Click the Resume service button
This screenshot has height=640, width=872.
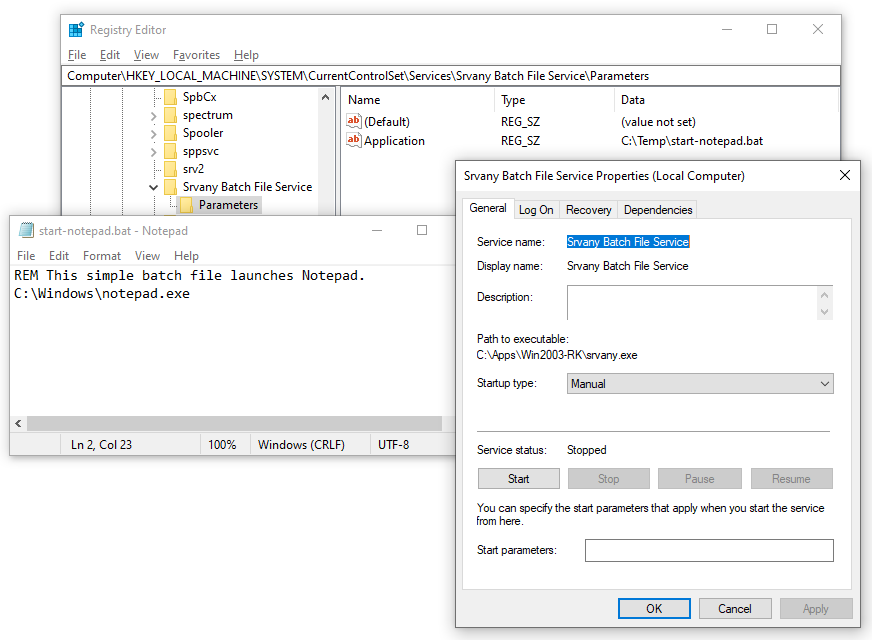(x=791, y=479)
